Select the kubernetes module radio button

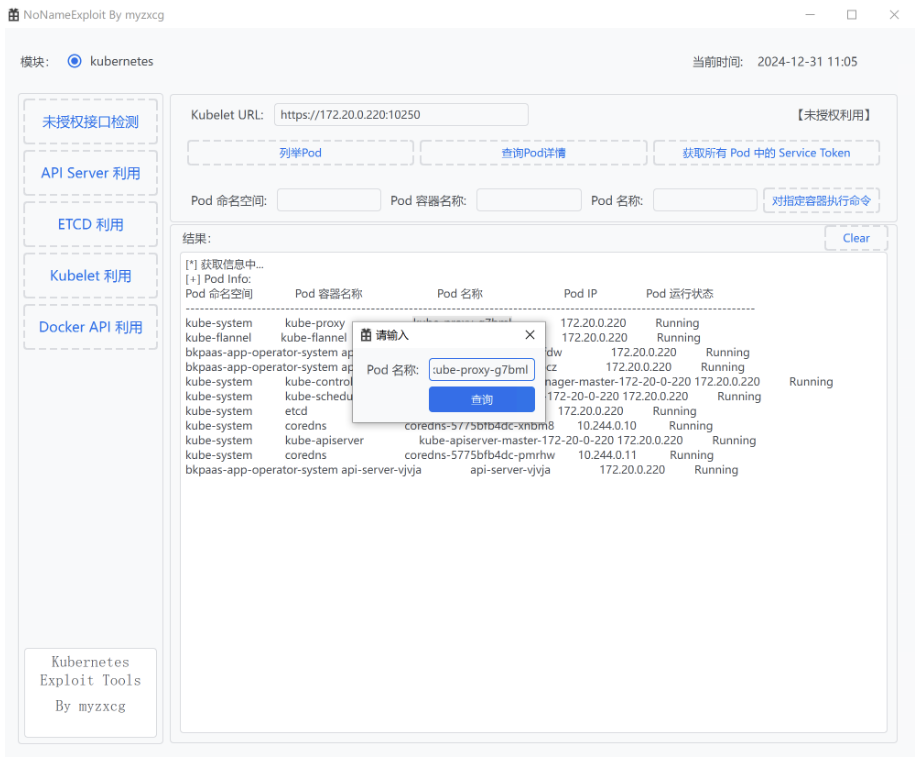(x=75, y=61)
